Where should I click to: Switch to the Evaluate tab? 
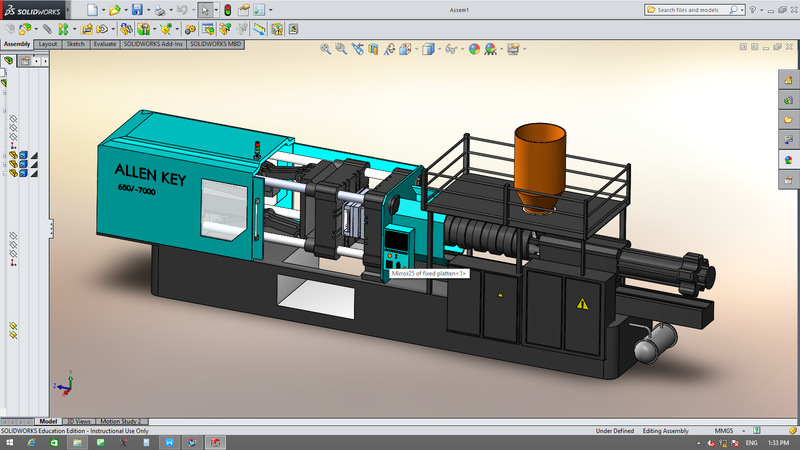coord(105,44)
